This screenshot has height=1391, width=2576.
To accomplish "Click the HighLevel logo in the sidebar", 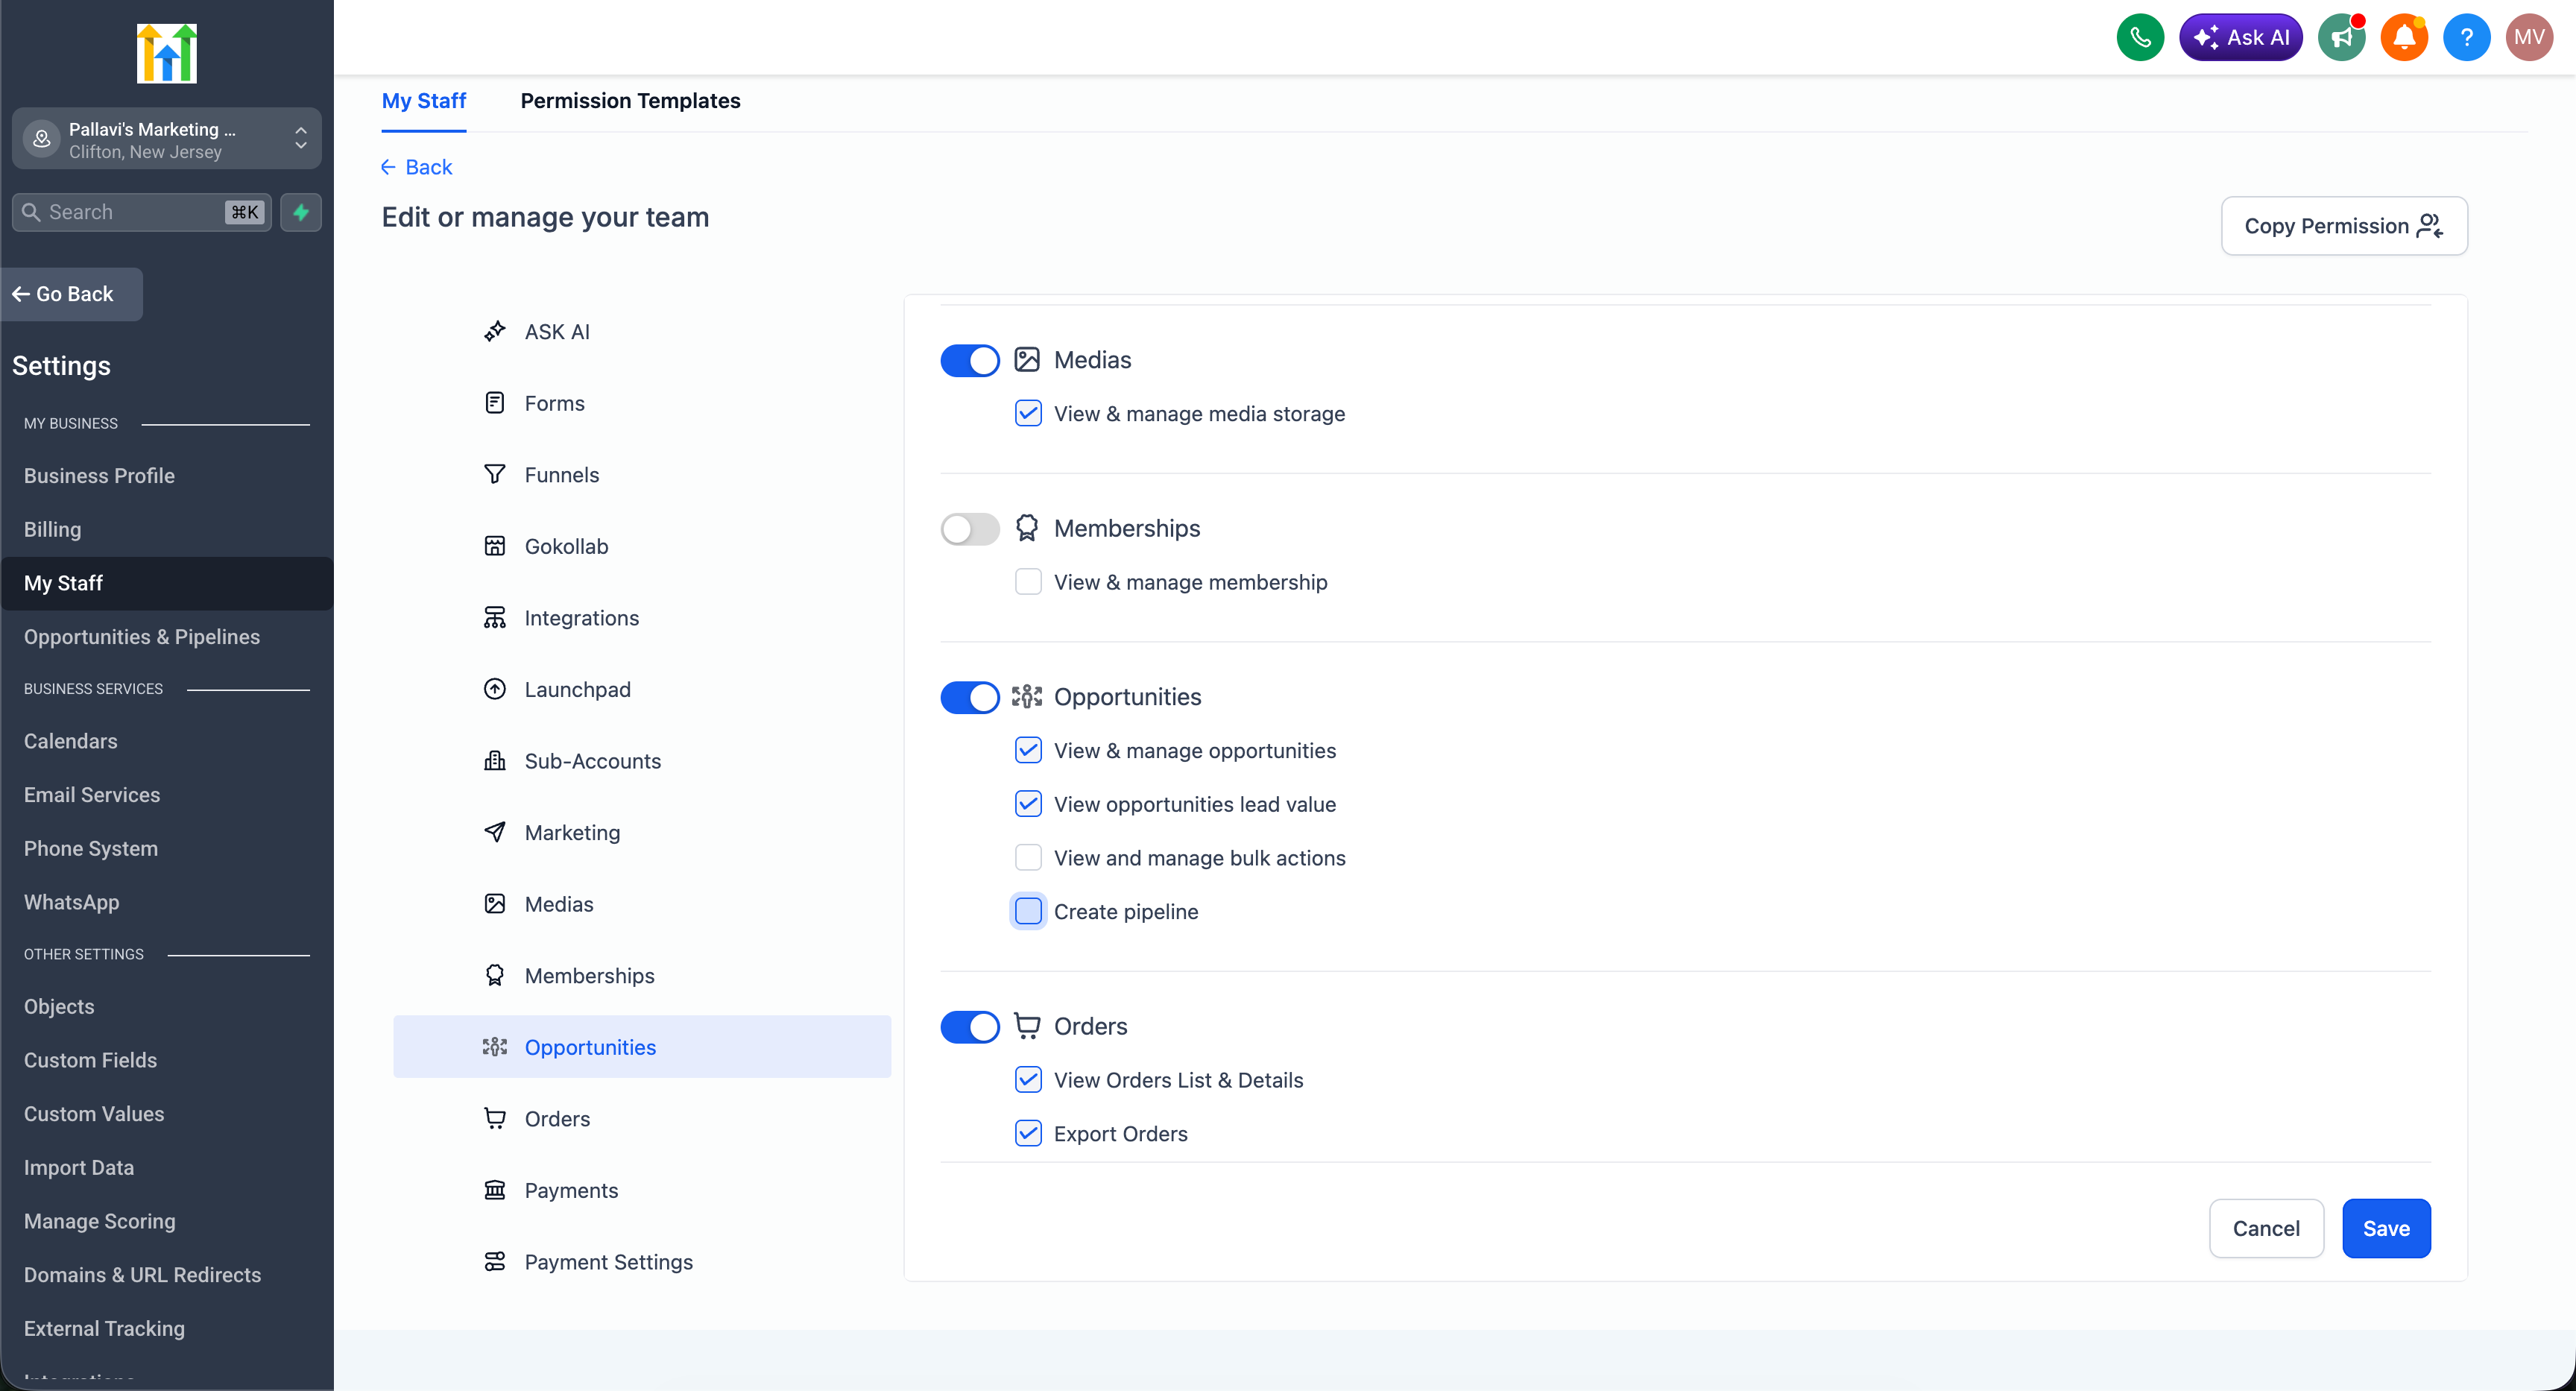I will tap(167, 53).
